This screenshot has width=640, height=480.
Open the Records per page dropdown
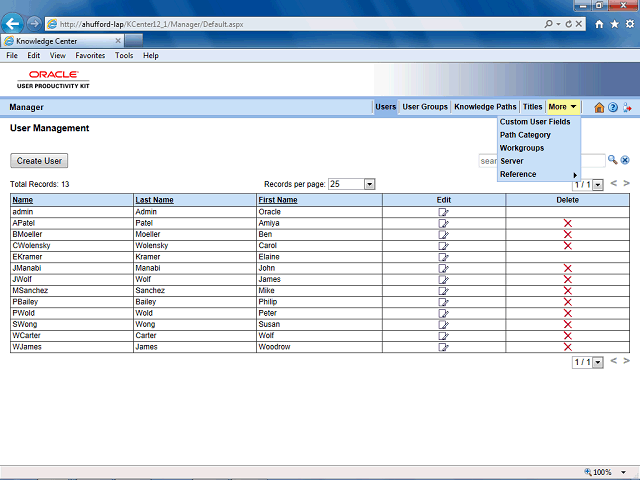(369, 184)
